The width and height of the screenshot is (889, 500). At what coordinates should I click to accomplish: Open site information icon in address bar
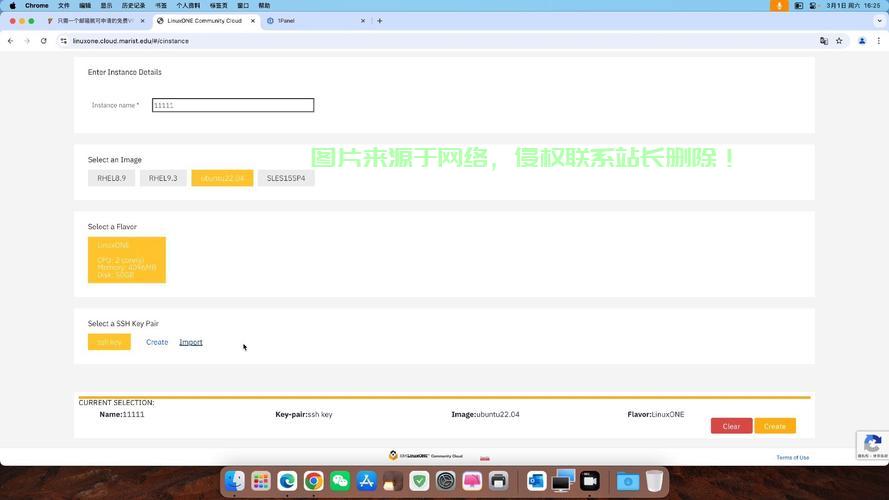coord(64,41)
